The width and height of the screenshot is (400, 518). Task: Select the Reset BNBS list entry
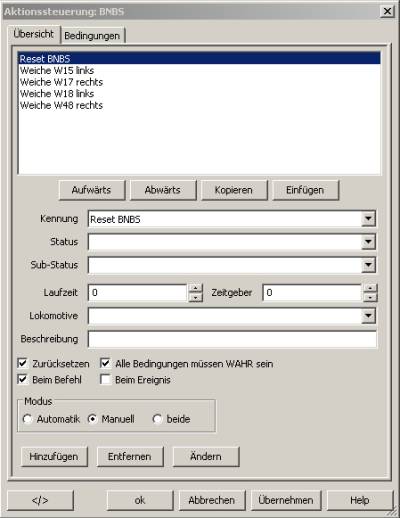pos(199,59)
